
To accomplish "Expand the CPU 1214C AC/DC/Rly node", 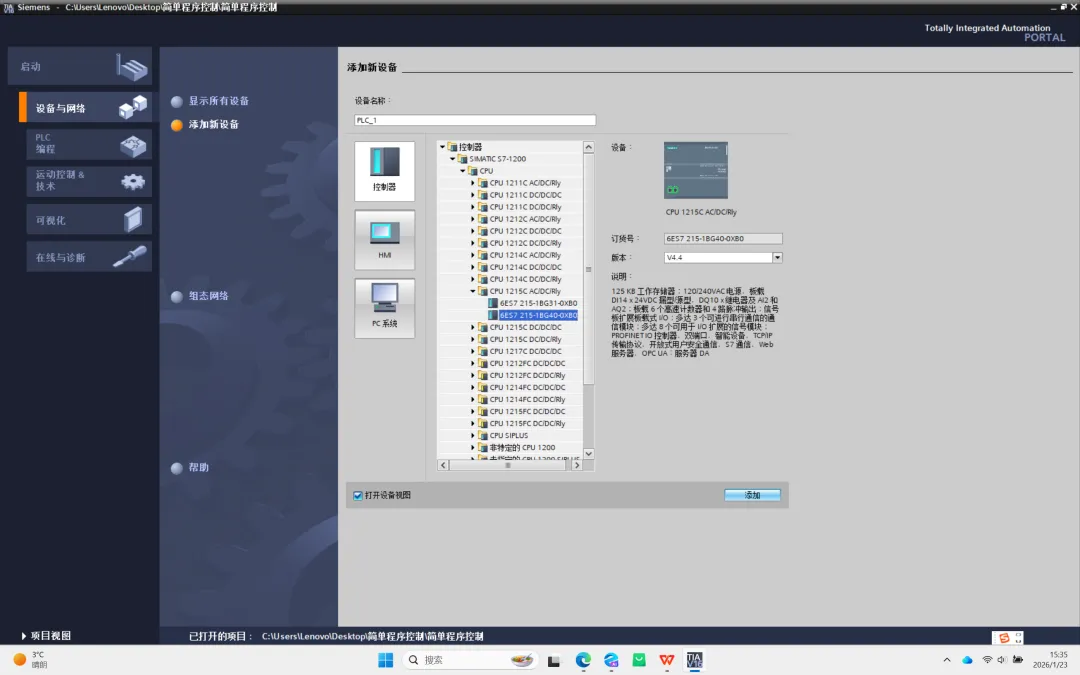I will [x=473, y=255].
